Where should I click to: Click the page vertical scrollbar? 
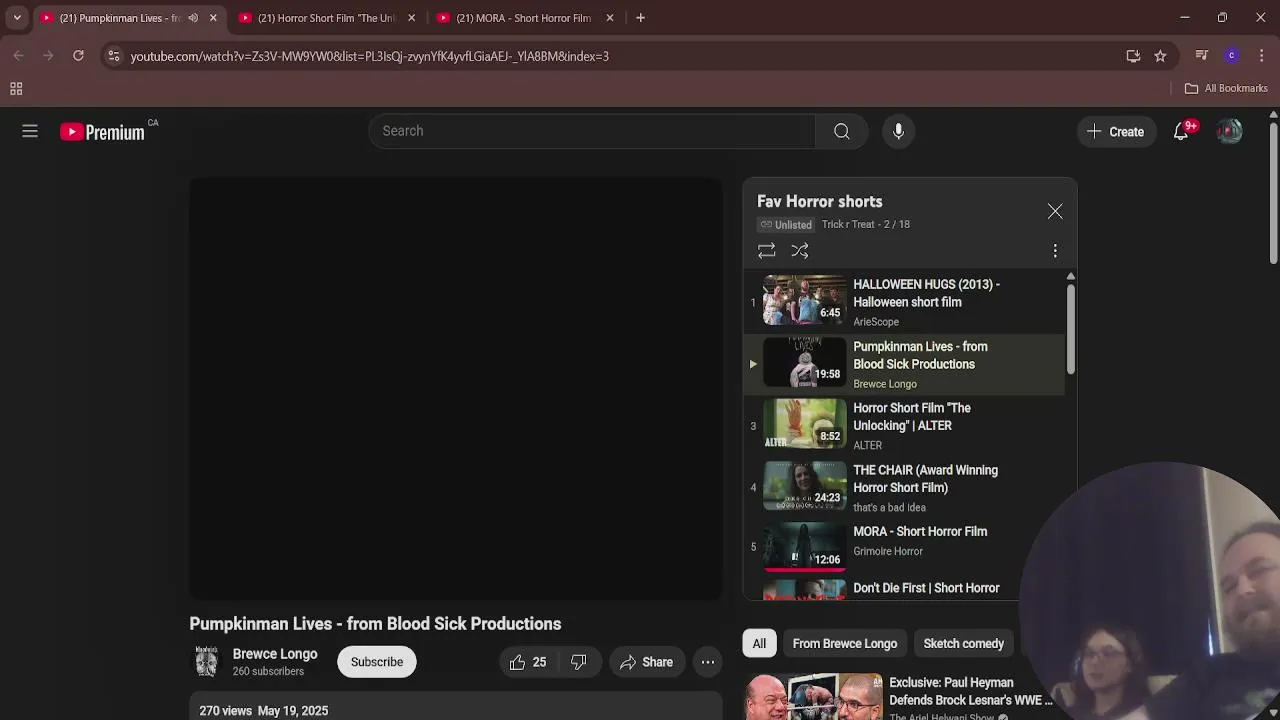pyautogui.click(x=1273, y=193)
